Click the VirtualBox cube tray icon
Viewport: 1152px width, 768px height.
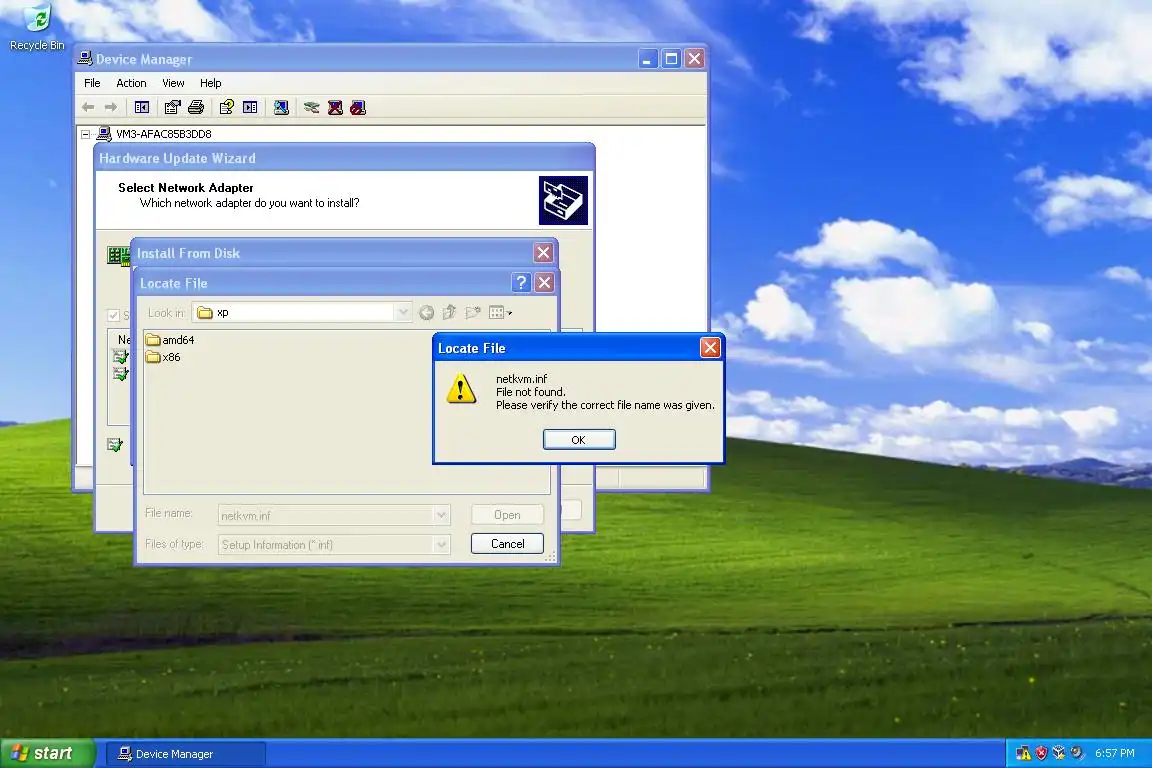pyautogui.click(x=1059, y=753)
